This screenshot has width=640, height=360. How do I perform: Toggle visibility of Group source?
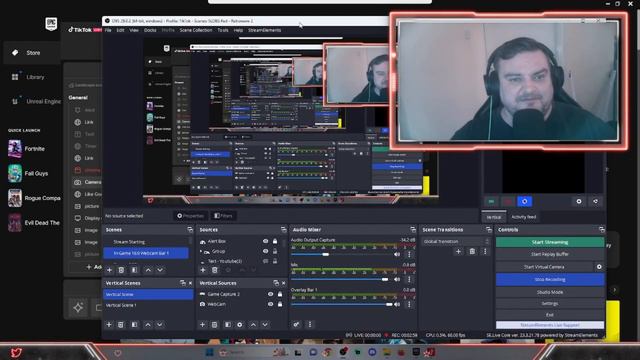[x=266, y=251]
